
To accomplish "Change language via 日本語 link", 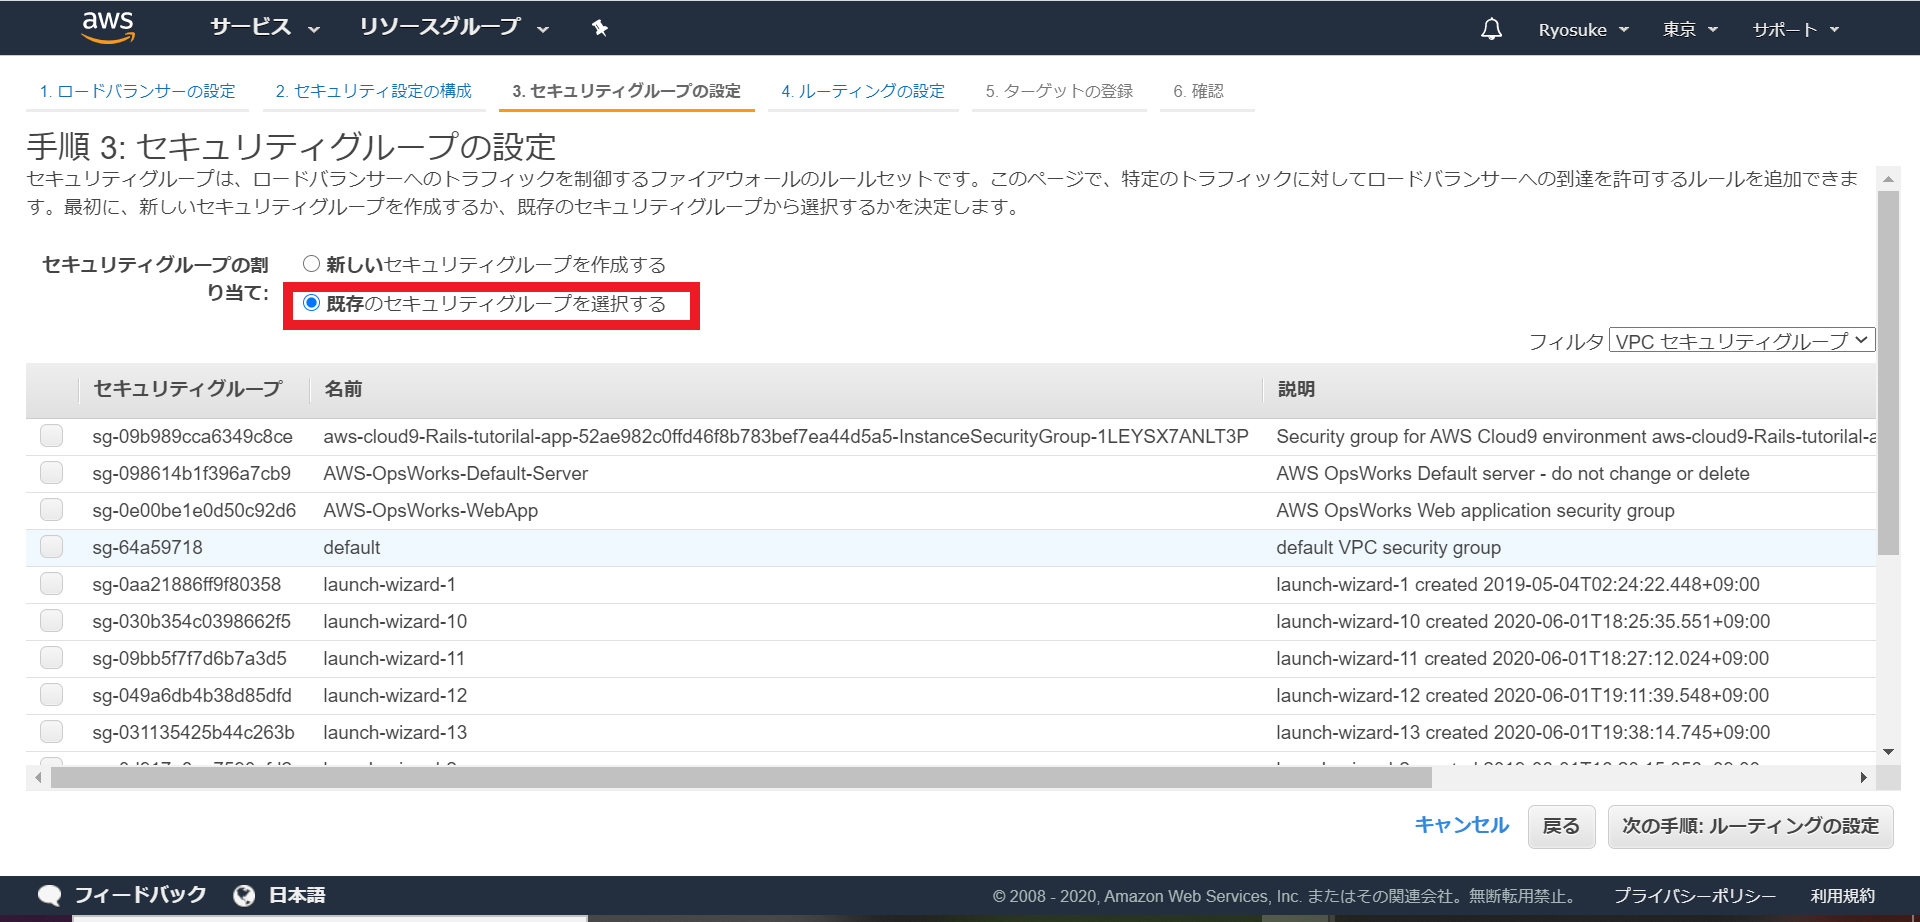I will [297, 895].
